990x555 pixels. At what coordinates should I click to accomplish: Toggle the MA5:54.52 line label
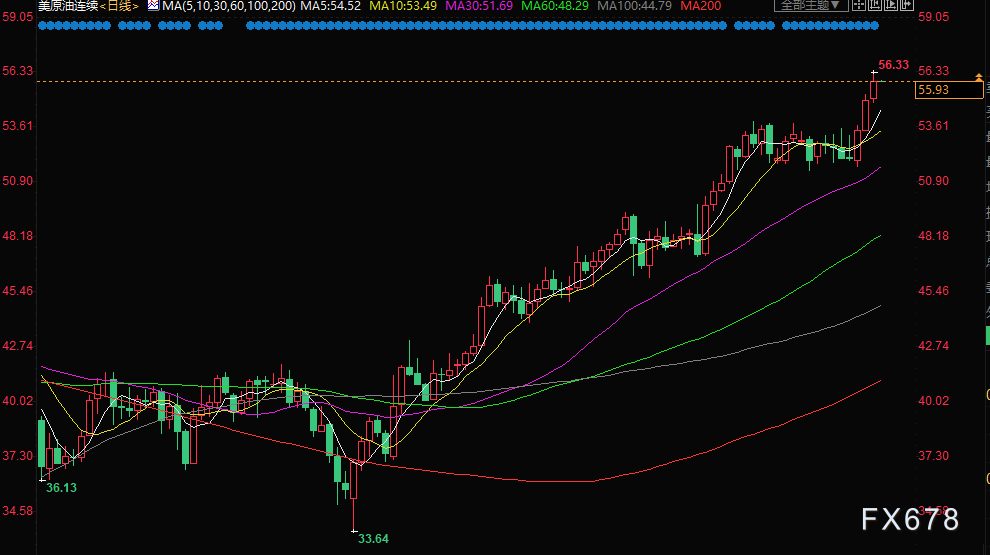[x=330, y=6]
